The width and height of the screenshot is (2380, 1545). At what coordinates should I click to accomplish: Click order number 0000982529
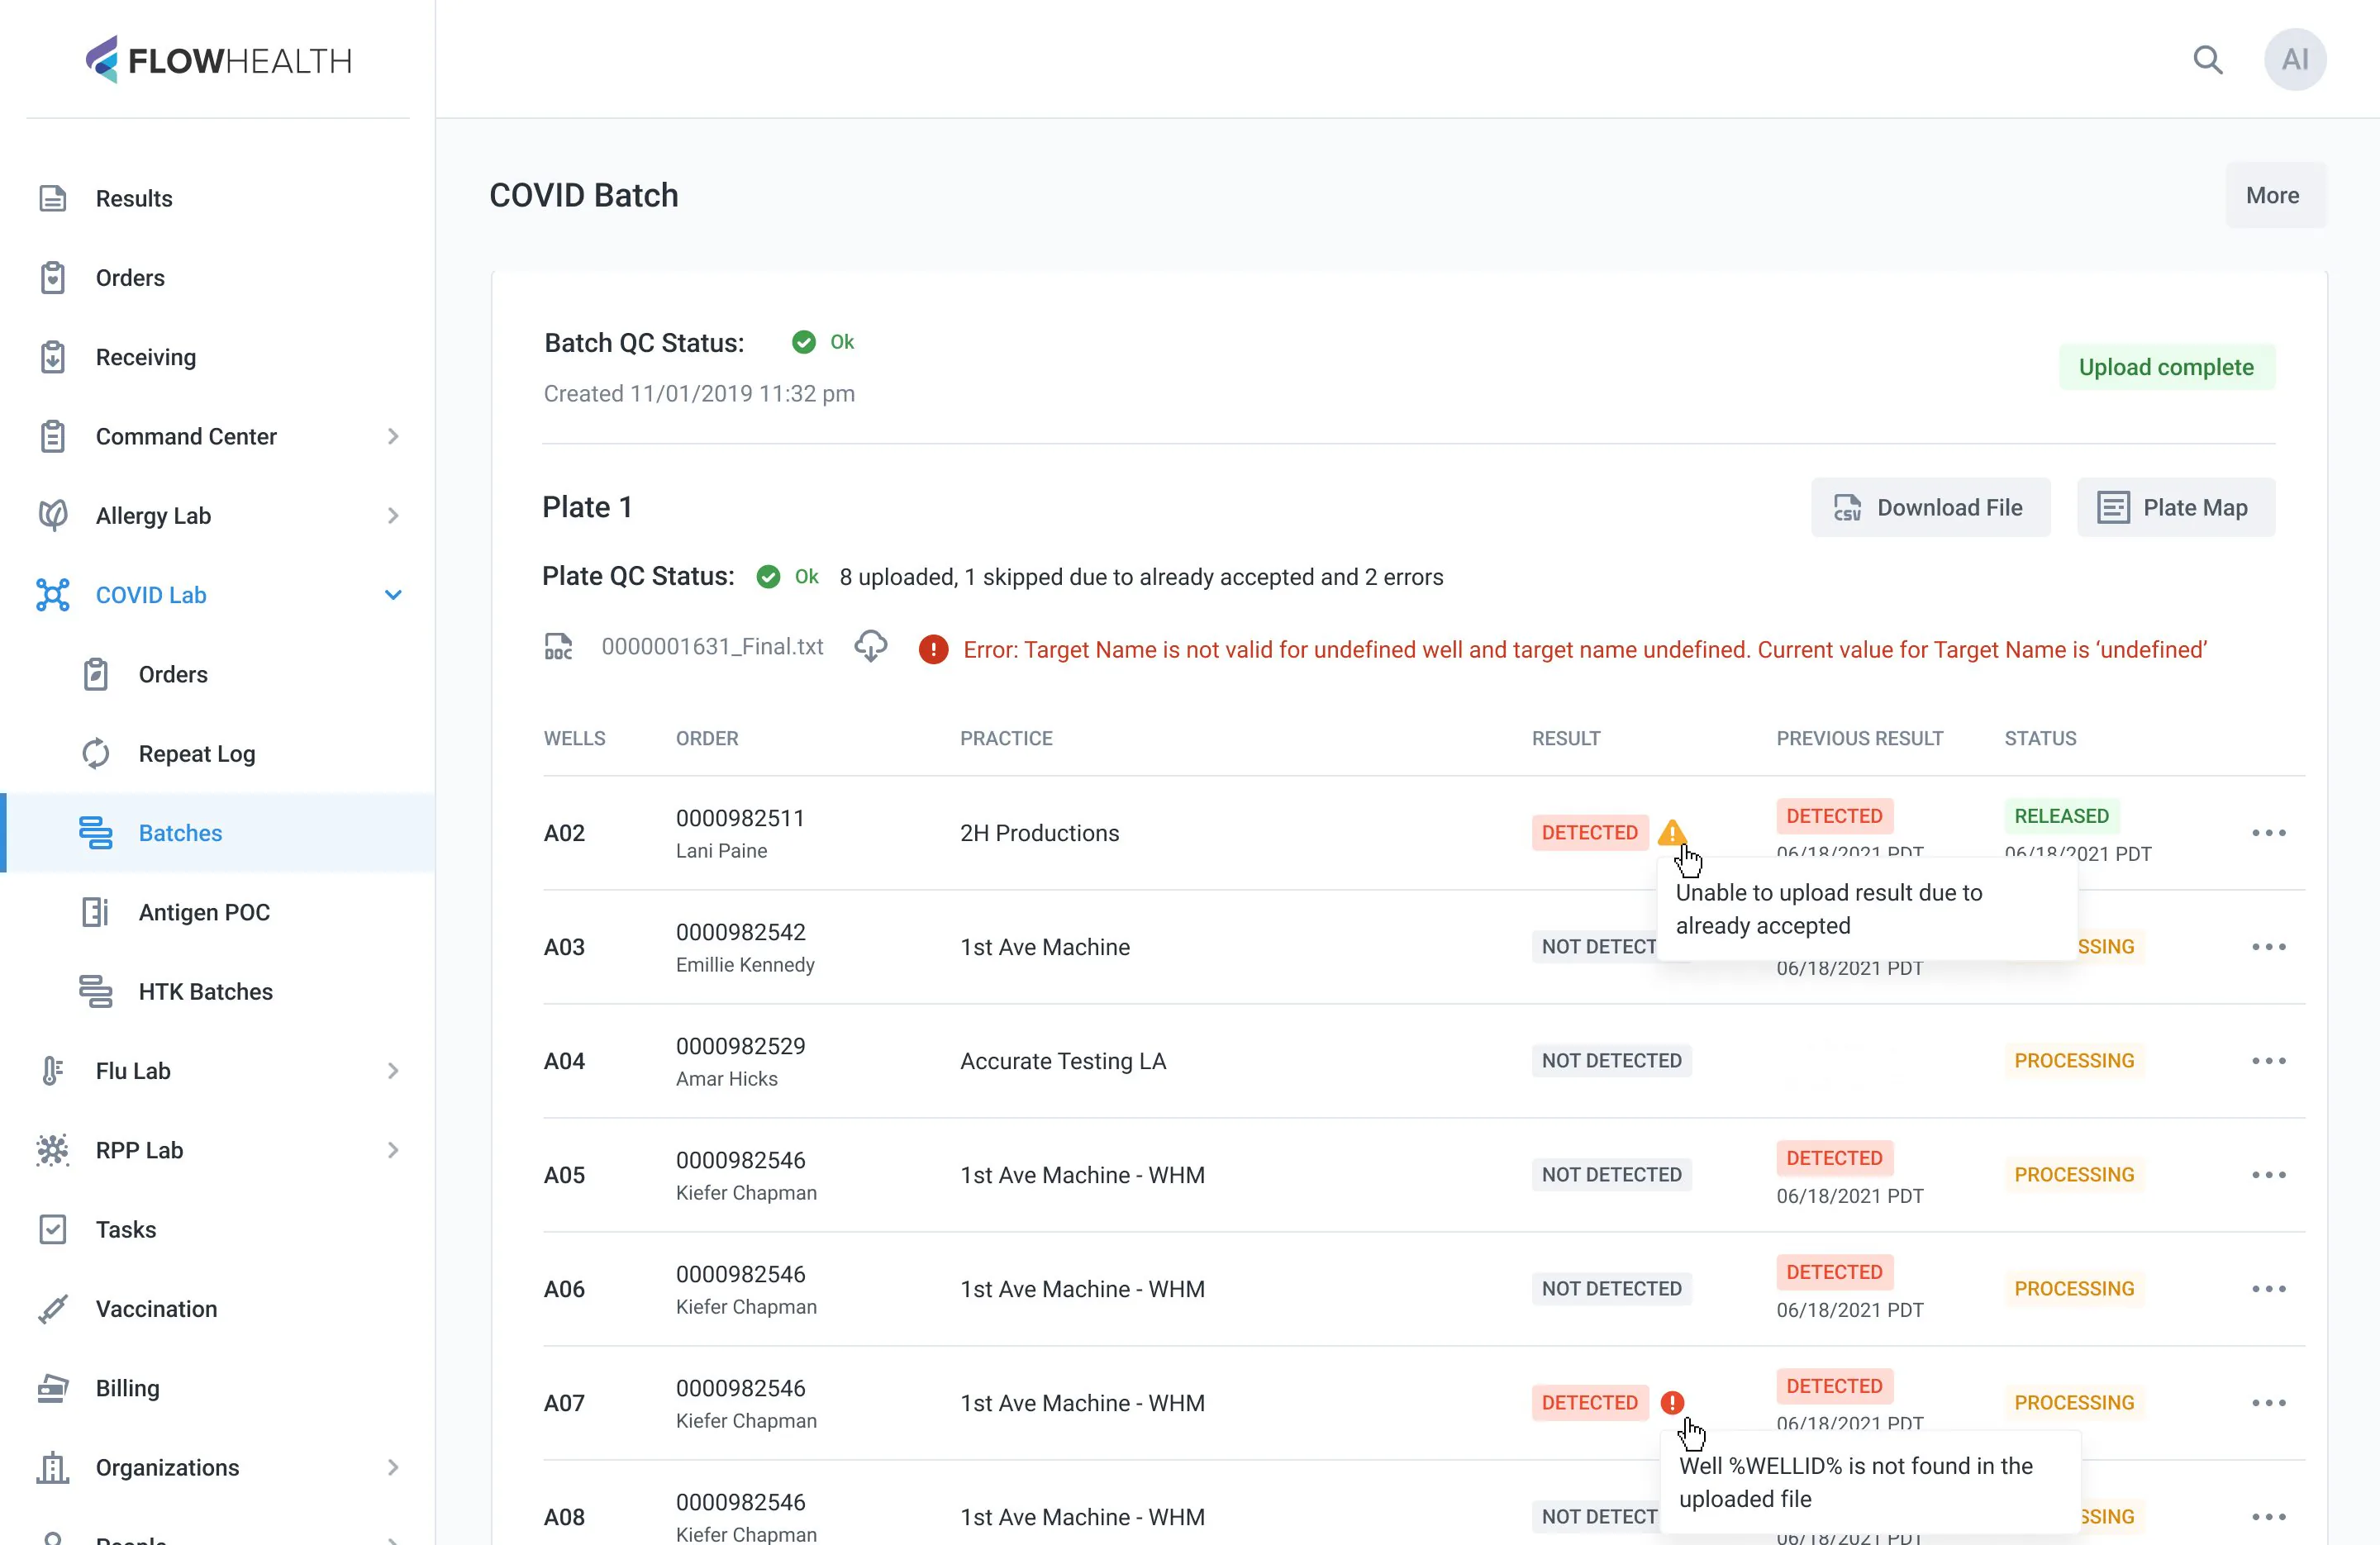click(740, 1046)
